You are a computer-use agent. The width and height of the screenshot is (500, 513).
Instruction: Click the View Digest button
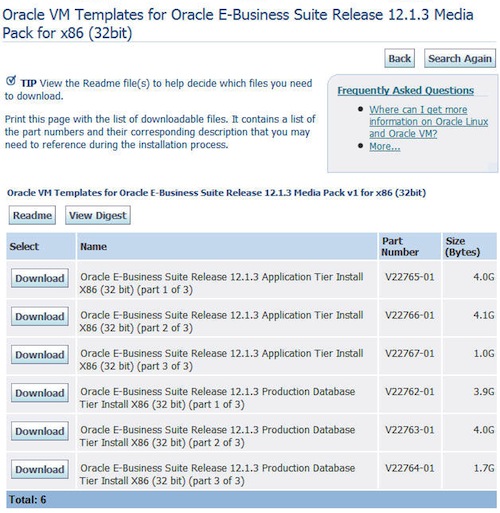pyautogui.click(x=98, y=215)
